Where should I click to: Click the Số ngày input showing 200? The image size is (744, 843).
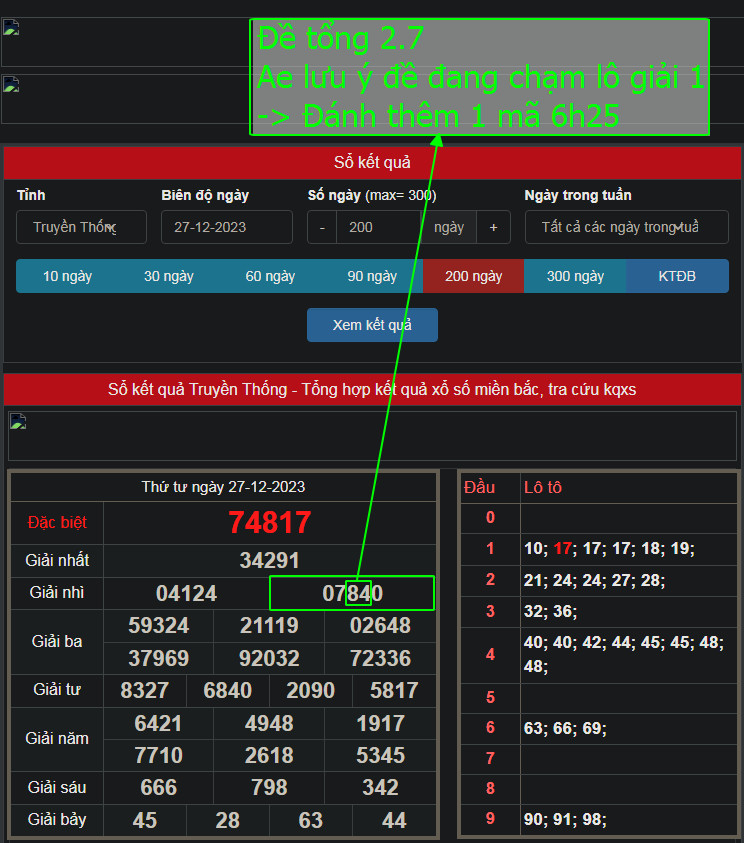(x=378, y=227)
